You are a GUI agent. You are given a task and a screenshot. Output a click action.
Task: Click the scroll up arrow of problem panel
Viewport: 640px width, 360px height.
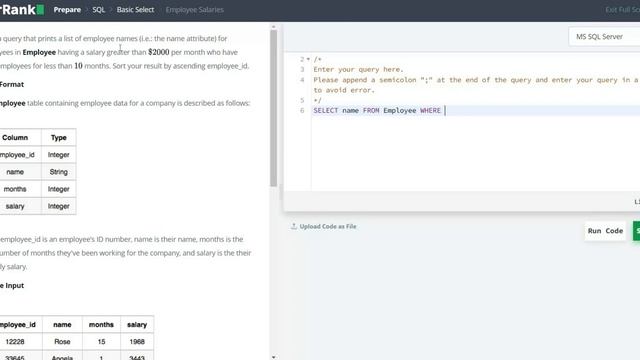point(273,27)
